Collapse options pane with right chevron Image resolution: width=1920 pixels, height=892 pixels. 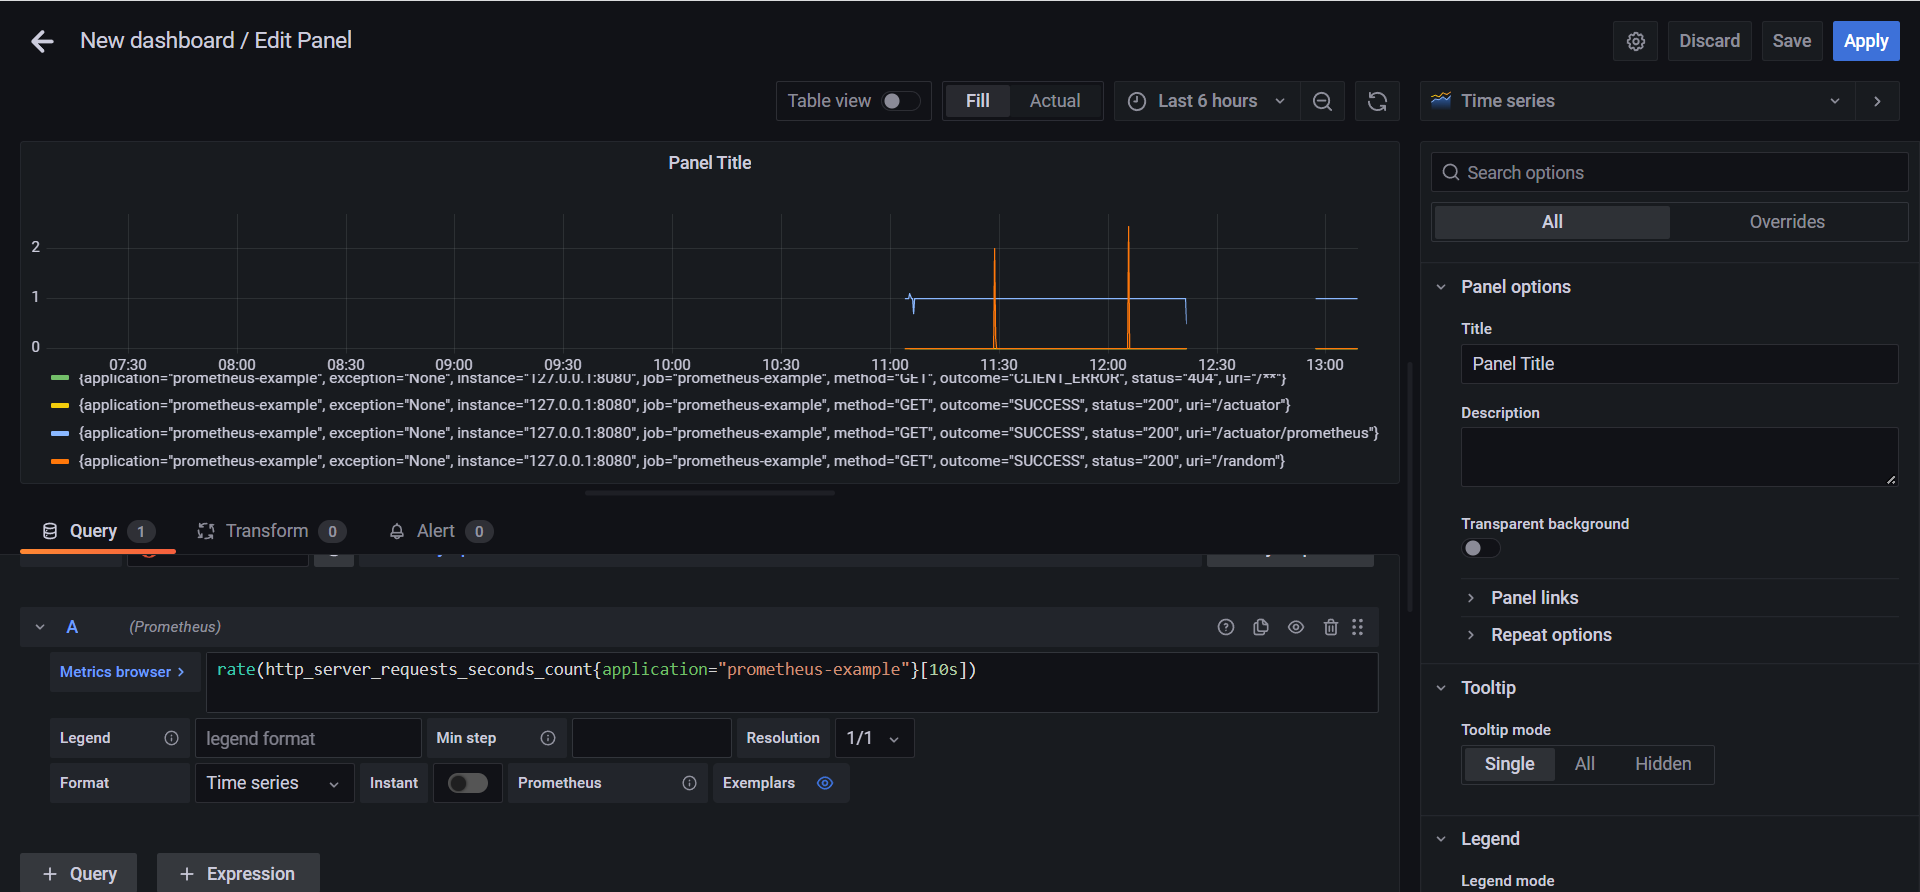click(1877, 101)
